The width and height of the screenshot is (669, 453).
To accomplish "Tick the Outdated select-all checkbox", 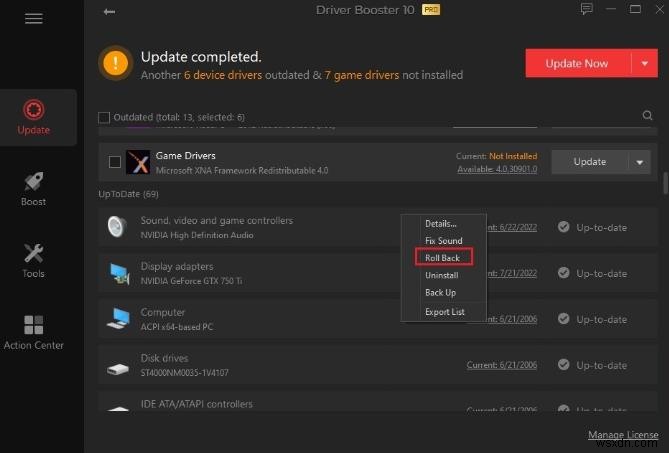I will coord(104,117).
